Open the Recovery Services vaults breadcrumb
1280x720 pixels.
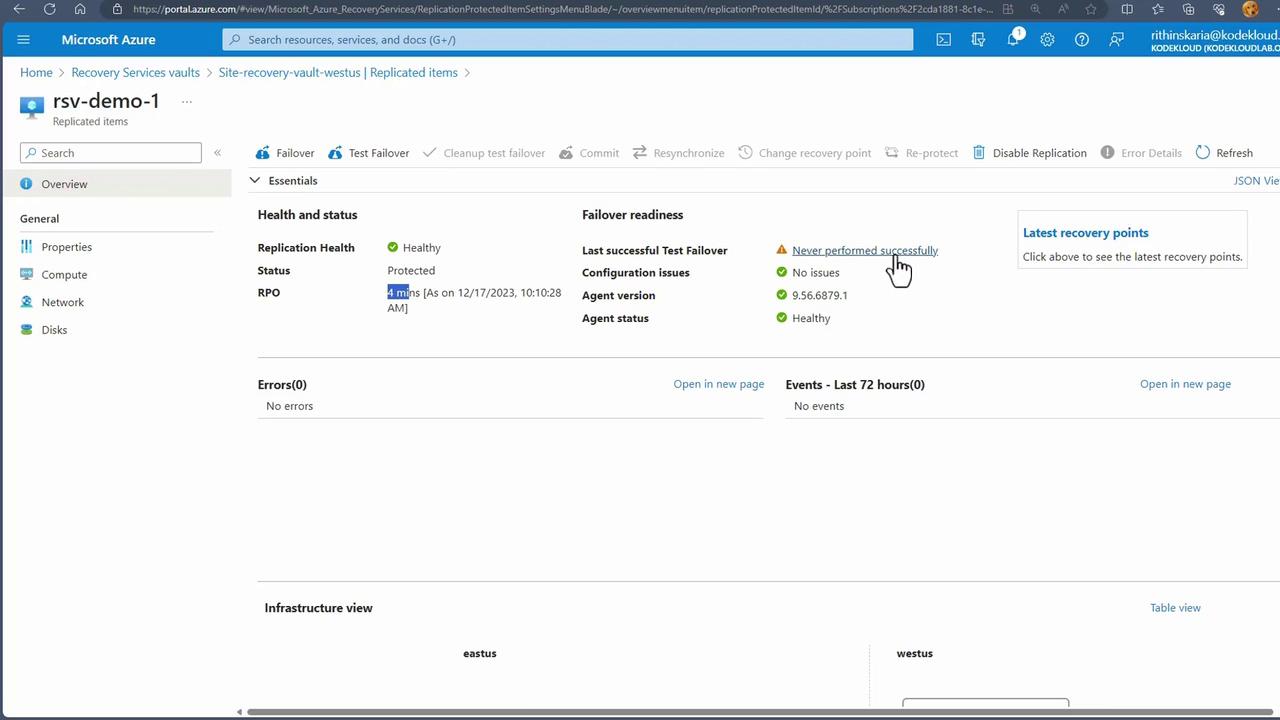point(136,73)
